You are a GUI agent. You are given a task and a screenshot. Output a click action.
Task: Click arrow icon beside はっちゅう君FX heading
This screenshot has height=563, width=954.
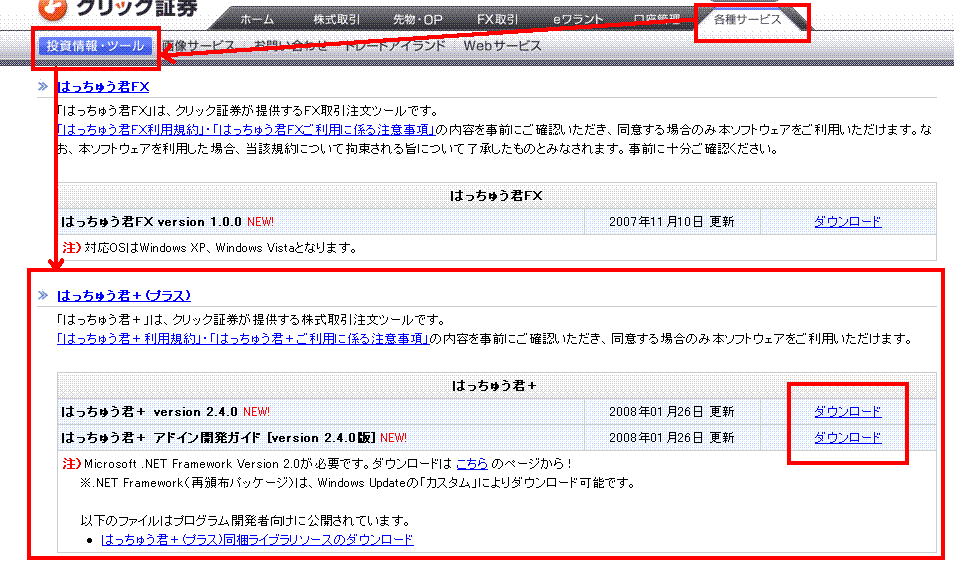tap(43, 86)
